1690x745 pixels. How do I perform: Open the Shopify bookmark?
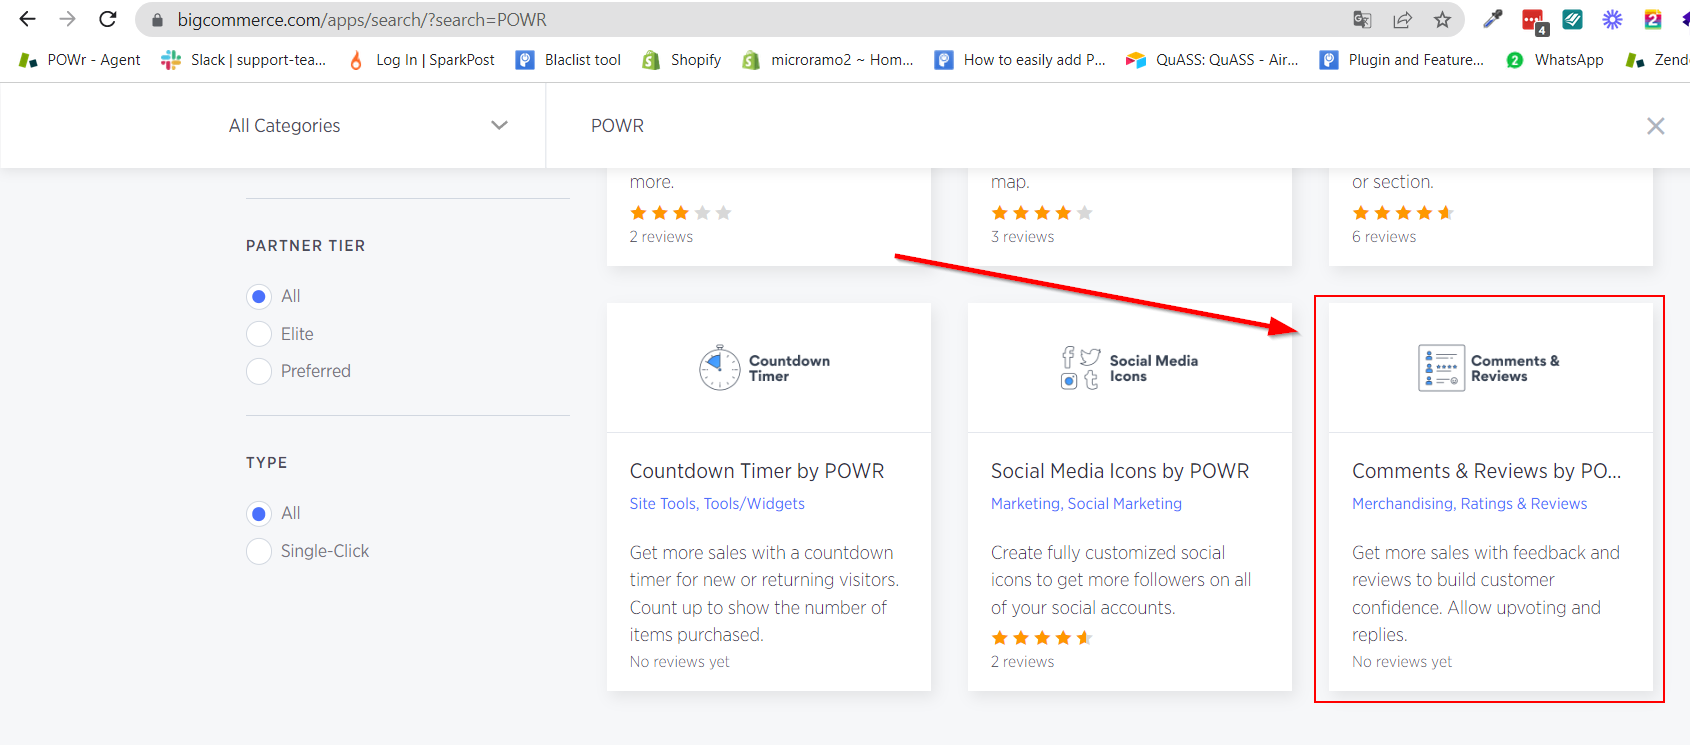point(682,60)
